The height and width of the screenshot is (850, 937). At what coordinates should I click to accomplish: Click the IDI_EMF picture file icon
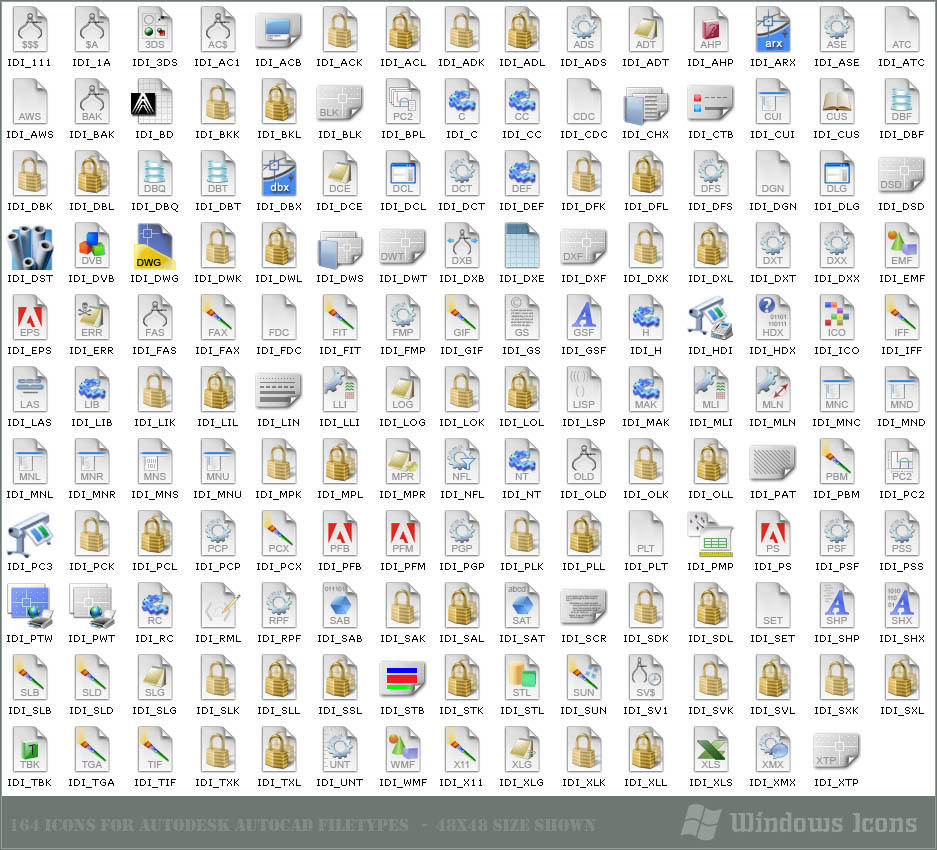(899, 247)
